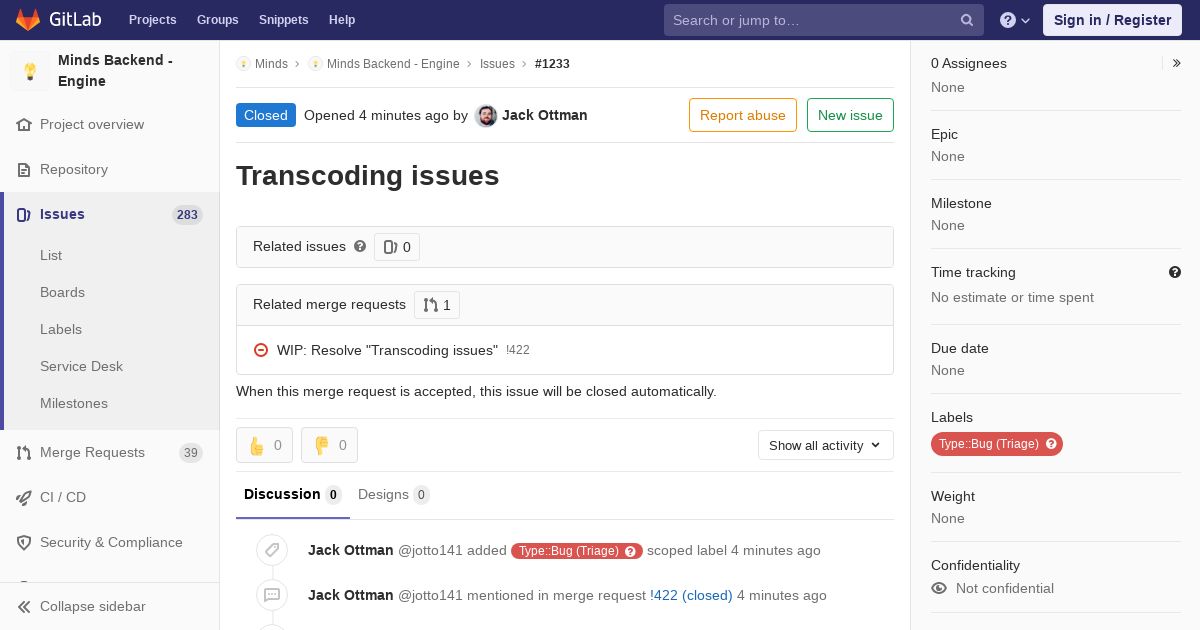Open Labels under Issues
The height and width of the screenshot is (630, 1200).
61,330
